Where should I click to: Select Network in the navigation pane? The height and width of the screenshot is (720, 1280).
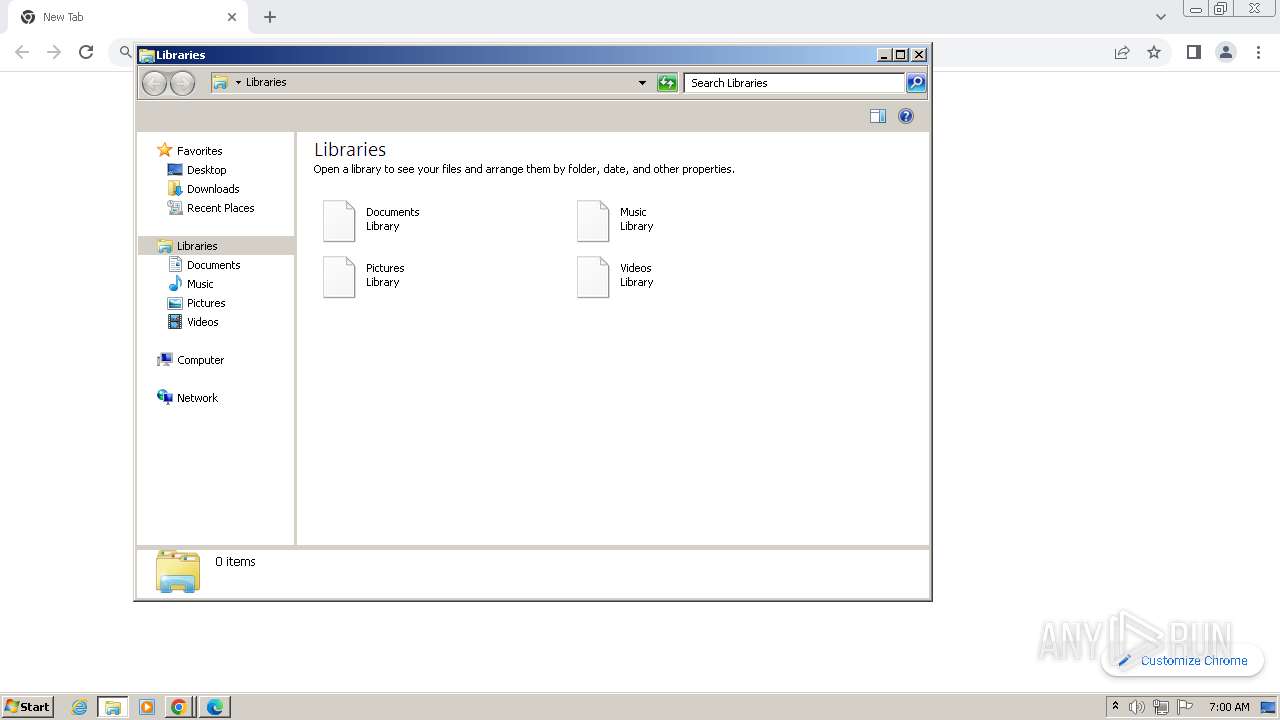[197, 398]
